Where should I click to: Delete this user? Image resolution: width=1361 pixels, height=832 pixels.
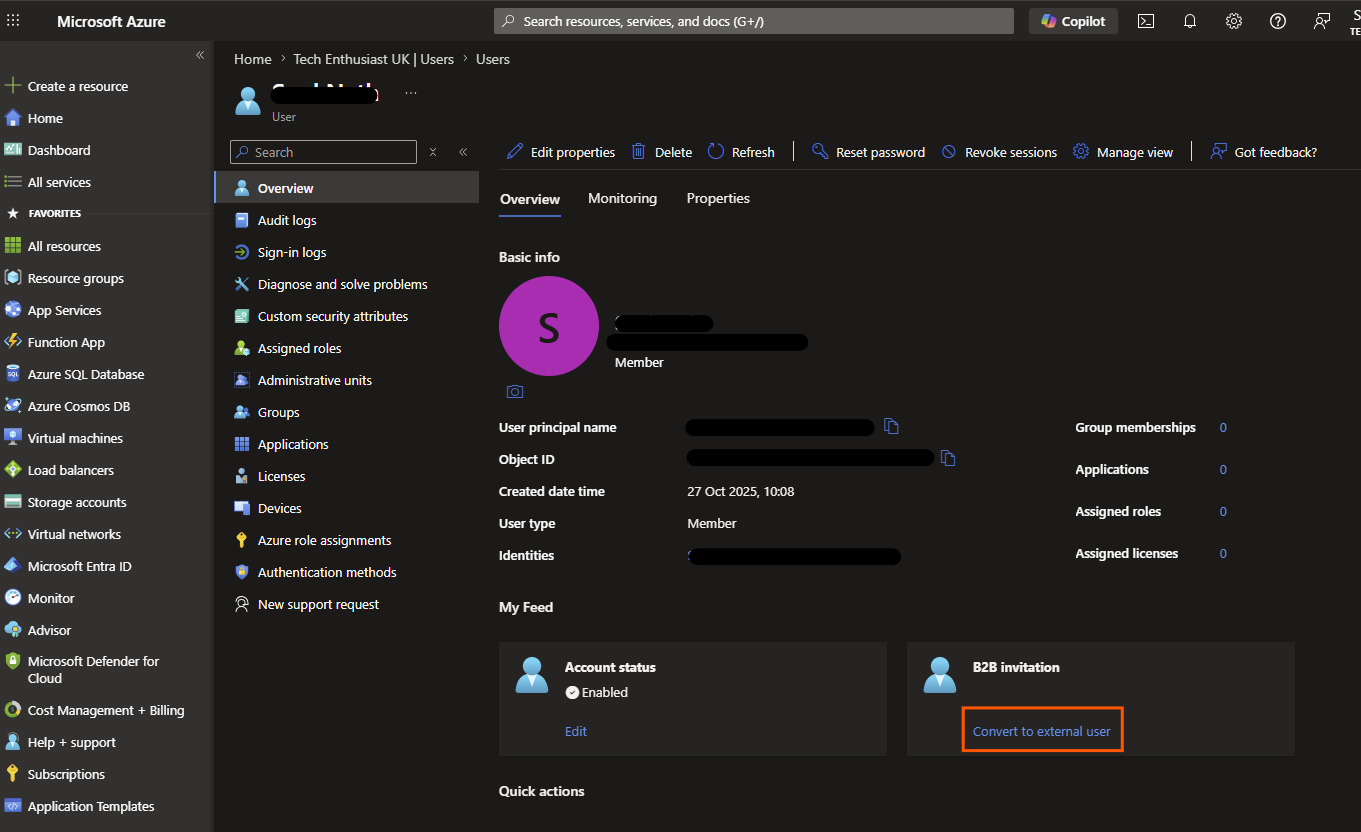click(x=662, y=152)
